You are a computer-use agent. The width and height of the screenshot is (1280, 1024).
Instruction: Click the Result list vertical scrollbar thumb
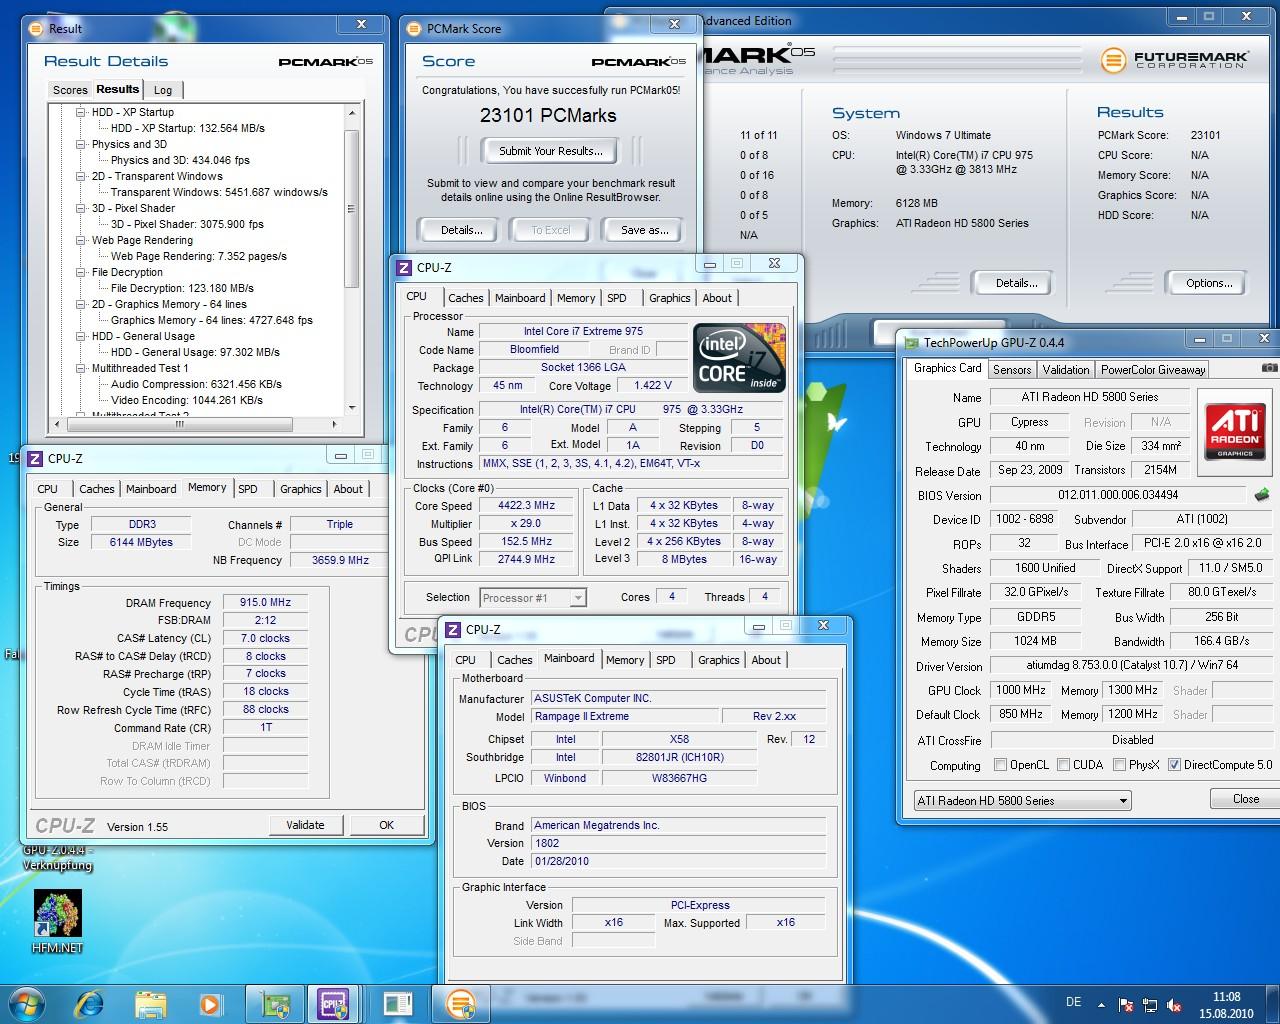click(352, 208)
